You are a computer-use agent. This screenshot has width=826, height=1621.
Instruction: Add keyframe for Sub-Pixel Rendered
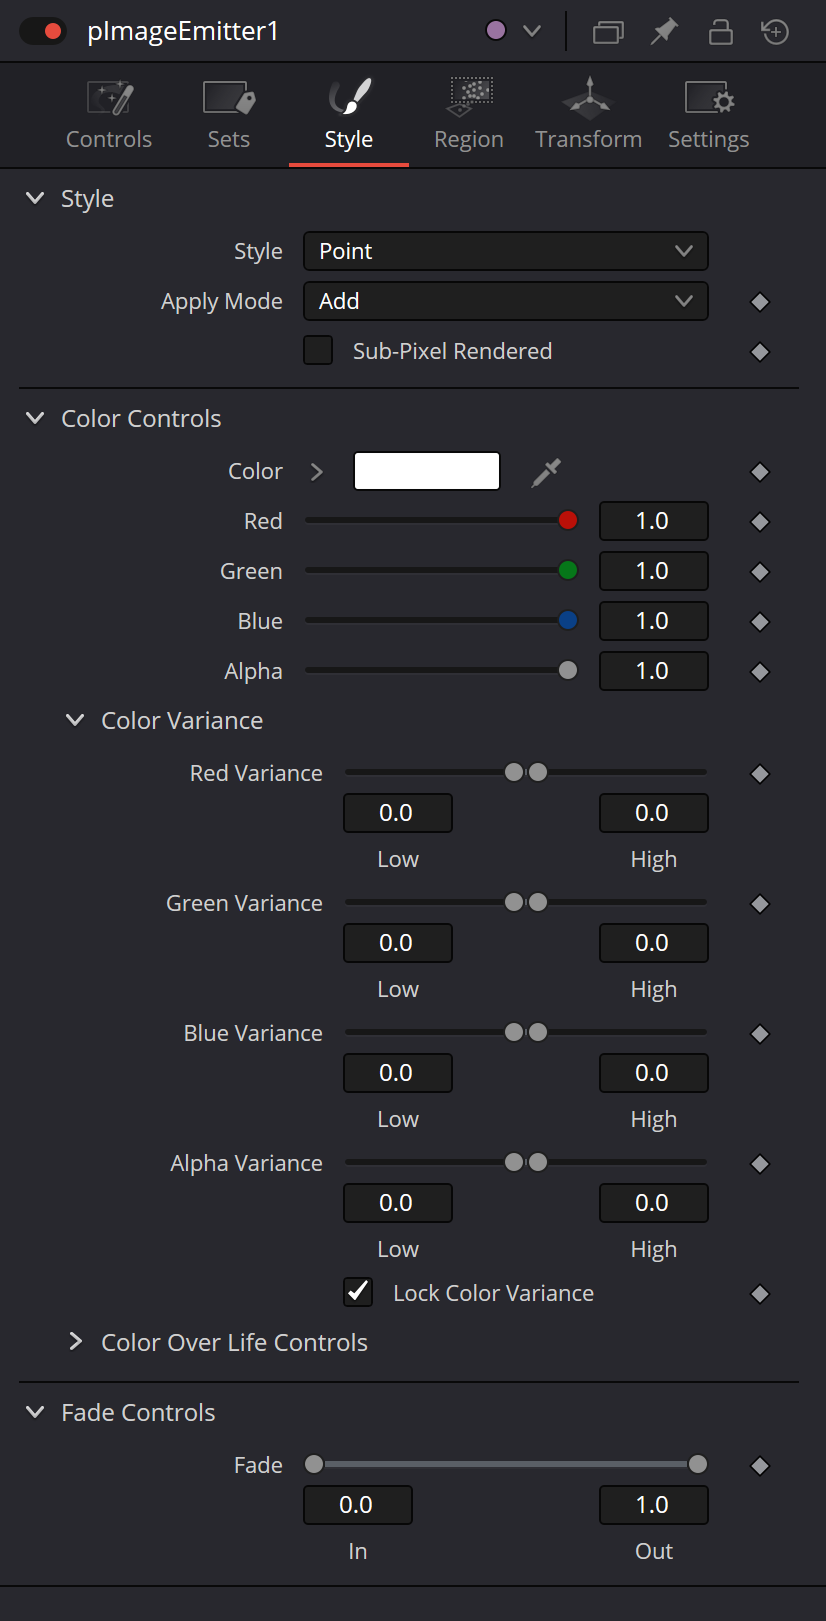pos(760,352)
